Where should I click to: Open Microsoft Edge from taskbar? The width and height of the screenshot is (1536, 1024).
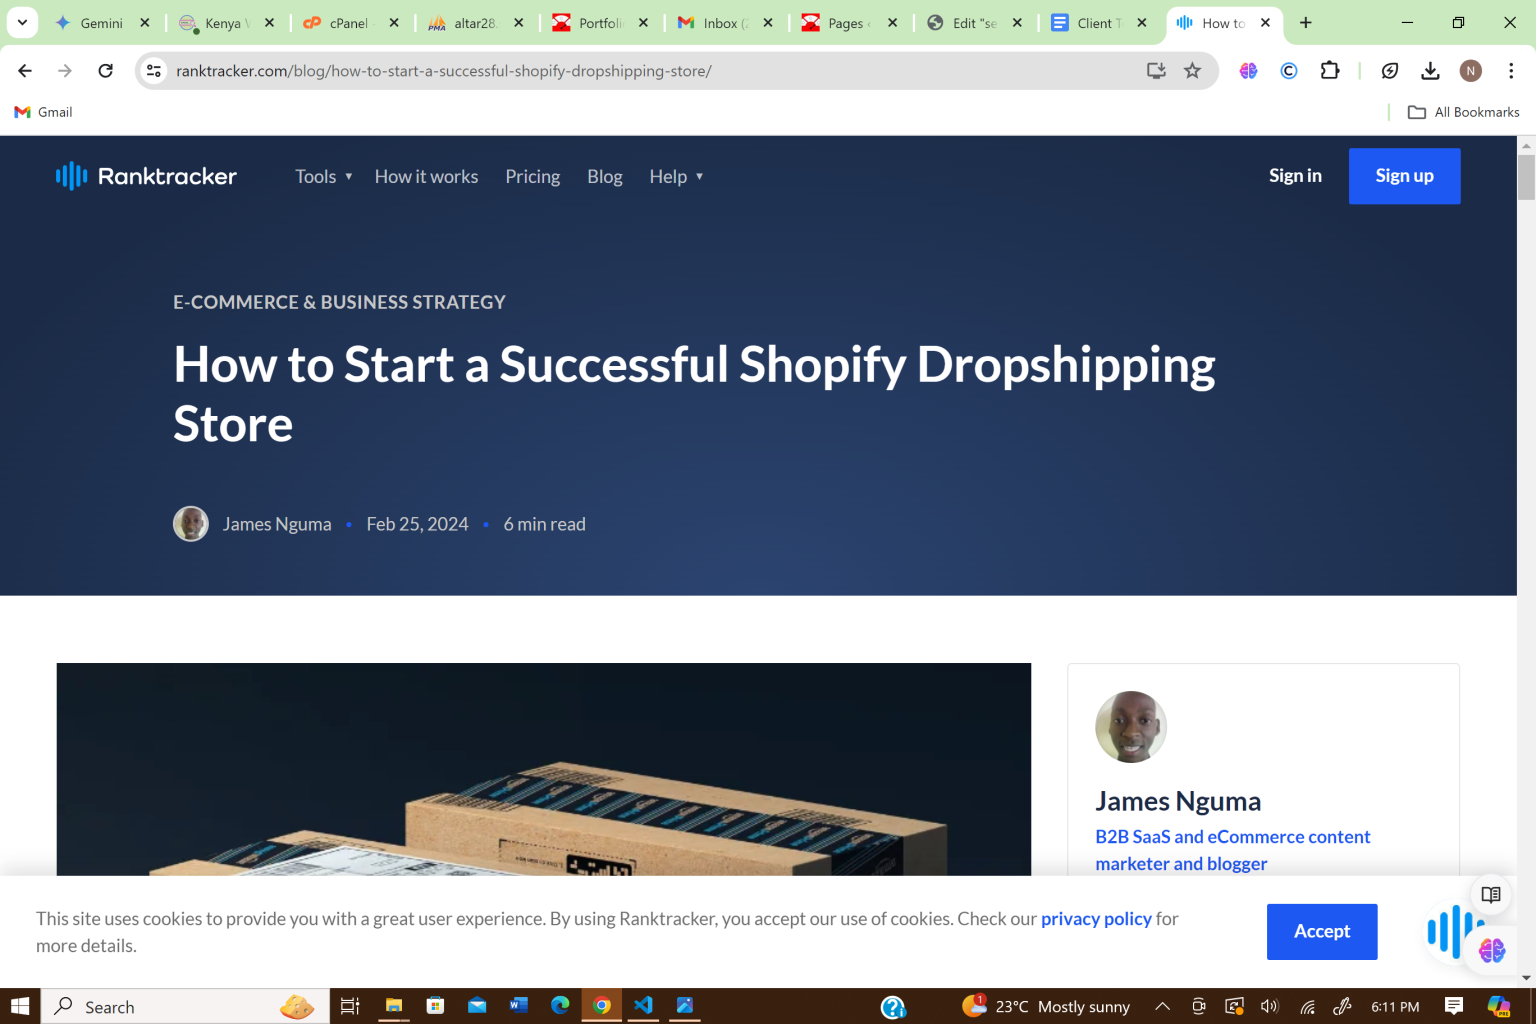tap(560, 1006)
